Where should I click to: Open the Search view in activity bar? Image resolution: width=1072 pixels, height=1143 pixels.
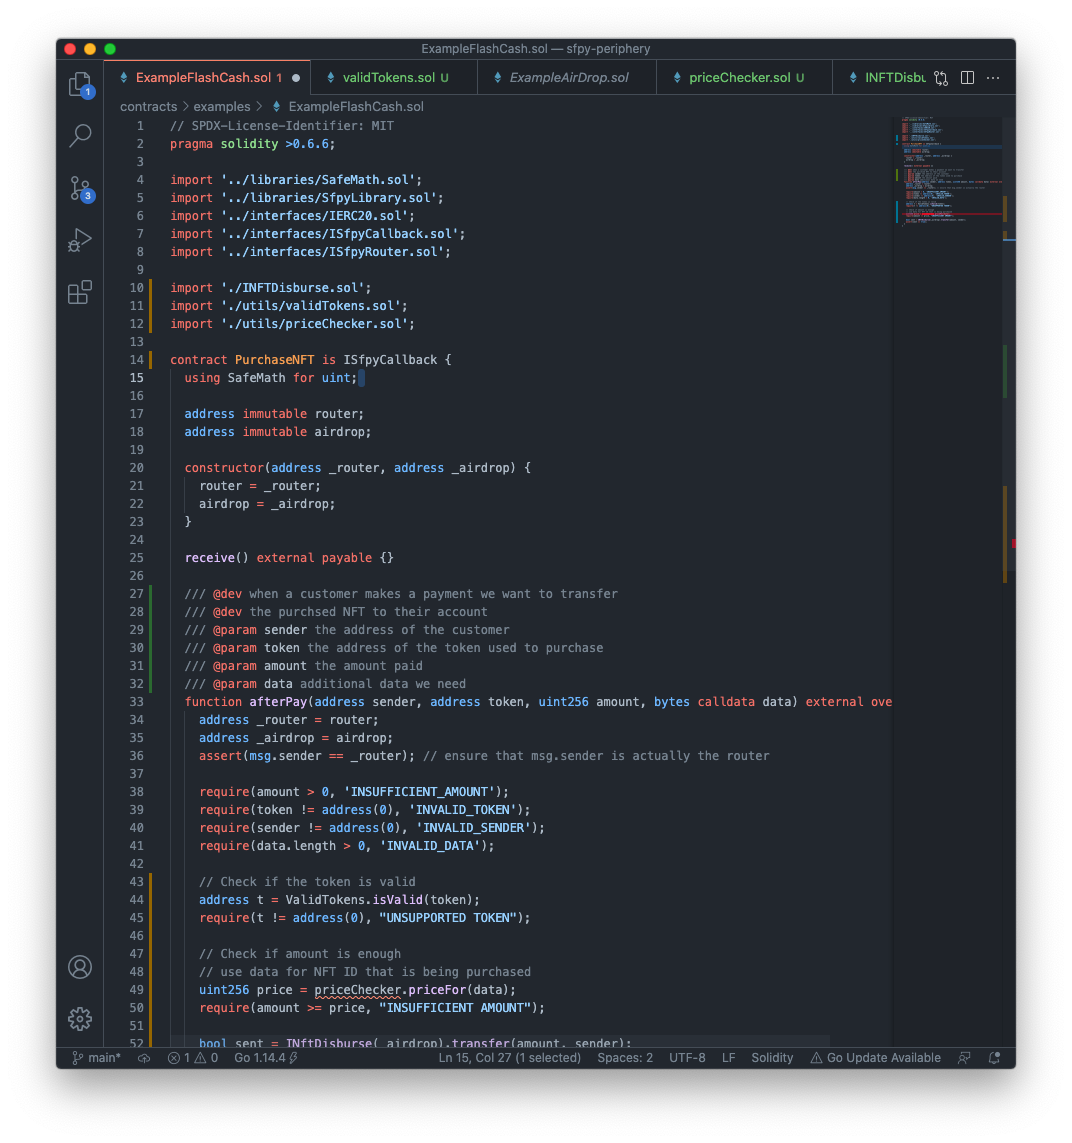click(80, 136)
